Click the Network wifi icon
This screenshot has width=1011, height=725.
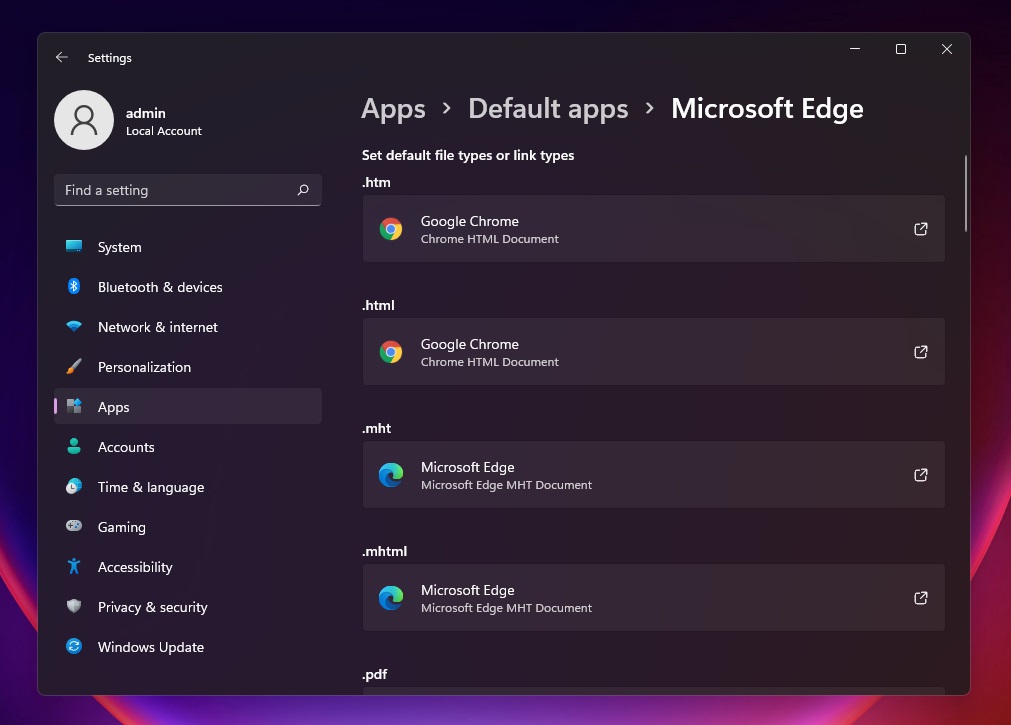74,326
